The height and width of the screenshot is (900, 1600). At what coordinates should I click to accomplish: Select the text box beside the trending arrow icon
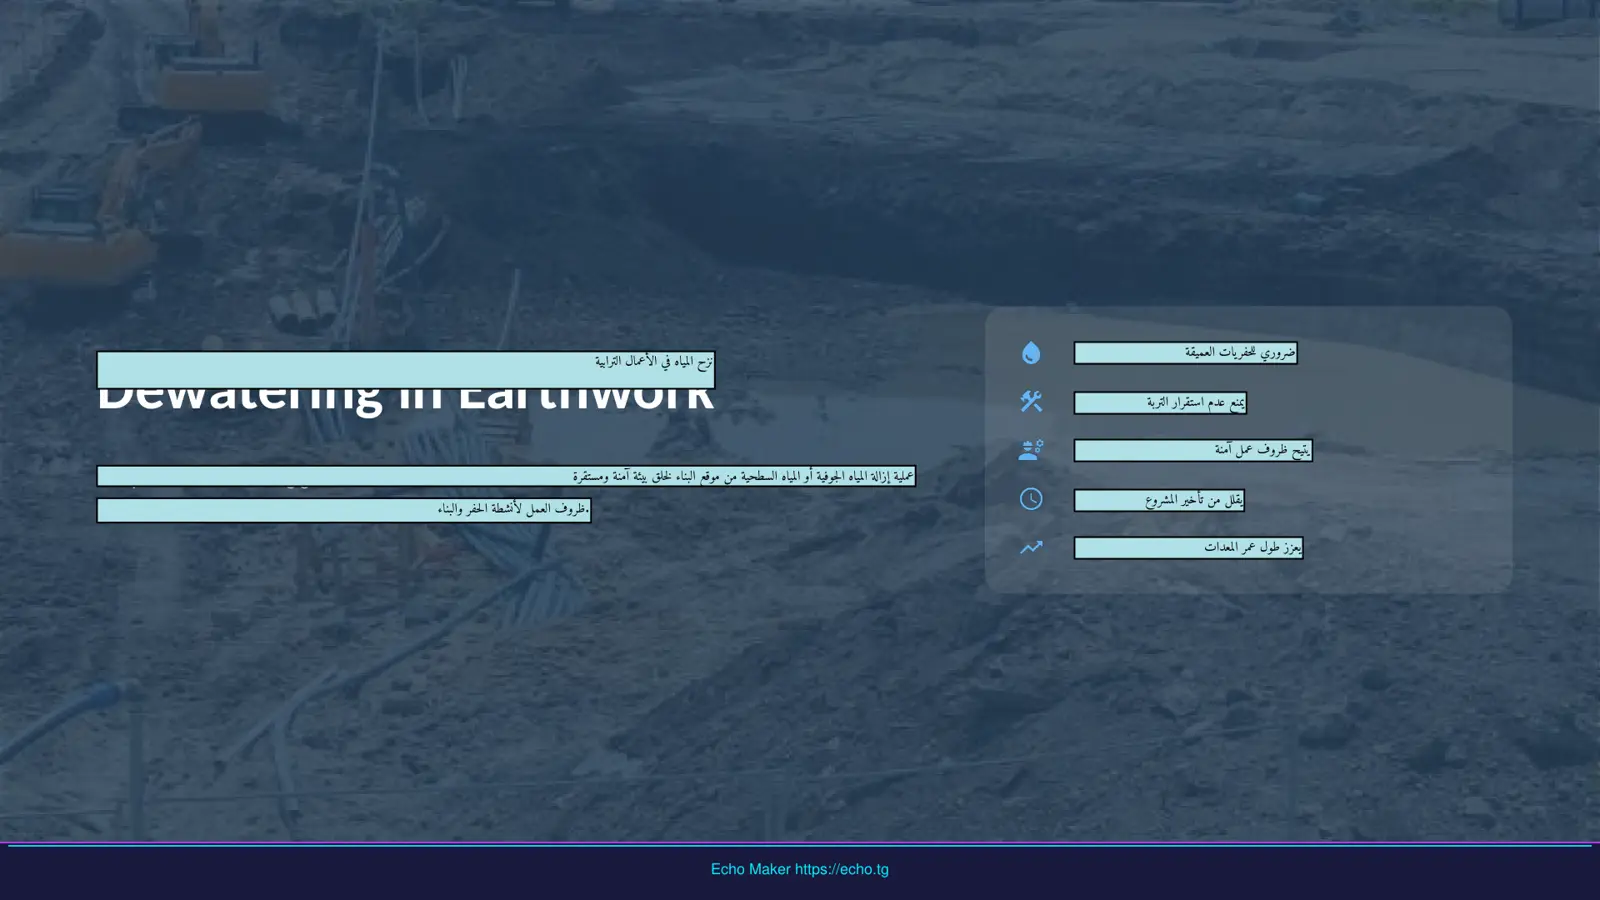[x=1188, y=548]
